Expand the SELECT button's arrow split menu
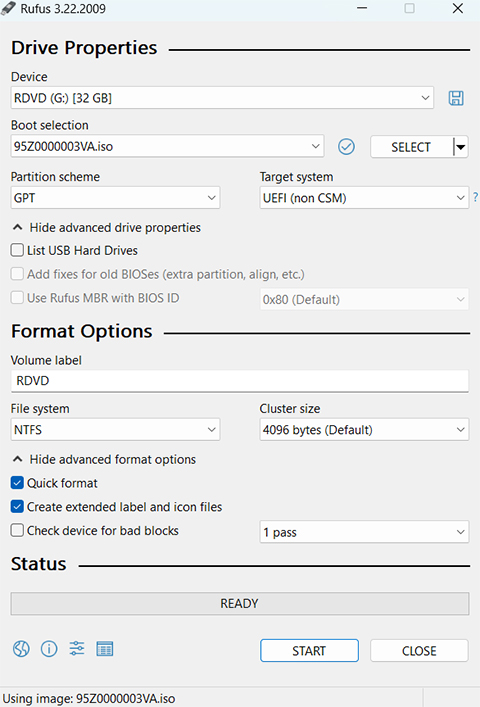The image size is (480, 707). pyautogui.click(x=461, y=147)
